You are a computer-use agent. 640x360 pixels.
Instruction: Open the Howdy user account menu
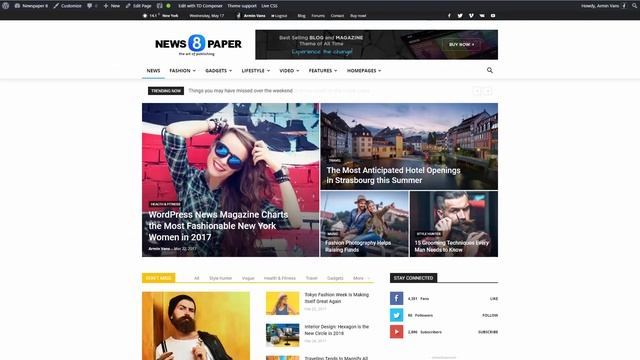point(603,6)
